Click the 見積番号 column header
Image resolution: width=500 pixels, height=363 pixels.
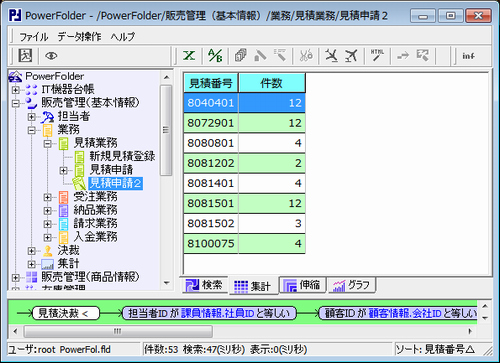[211, 83]
